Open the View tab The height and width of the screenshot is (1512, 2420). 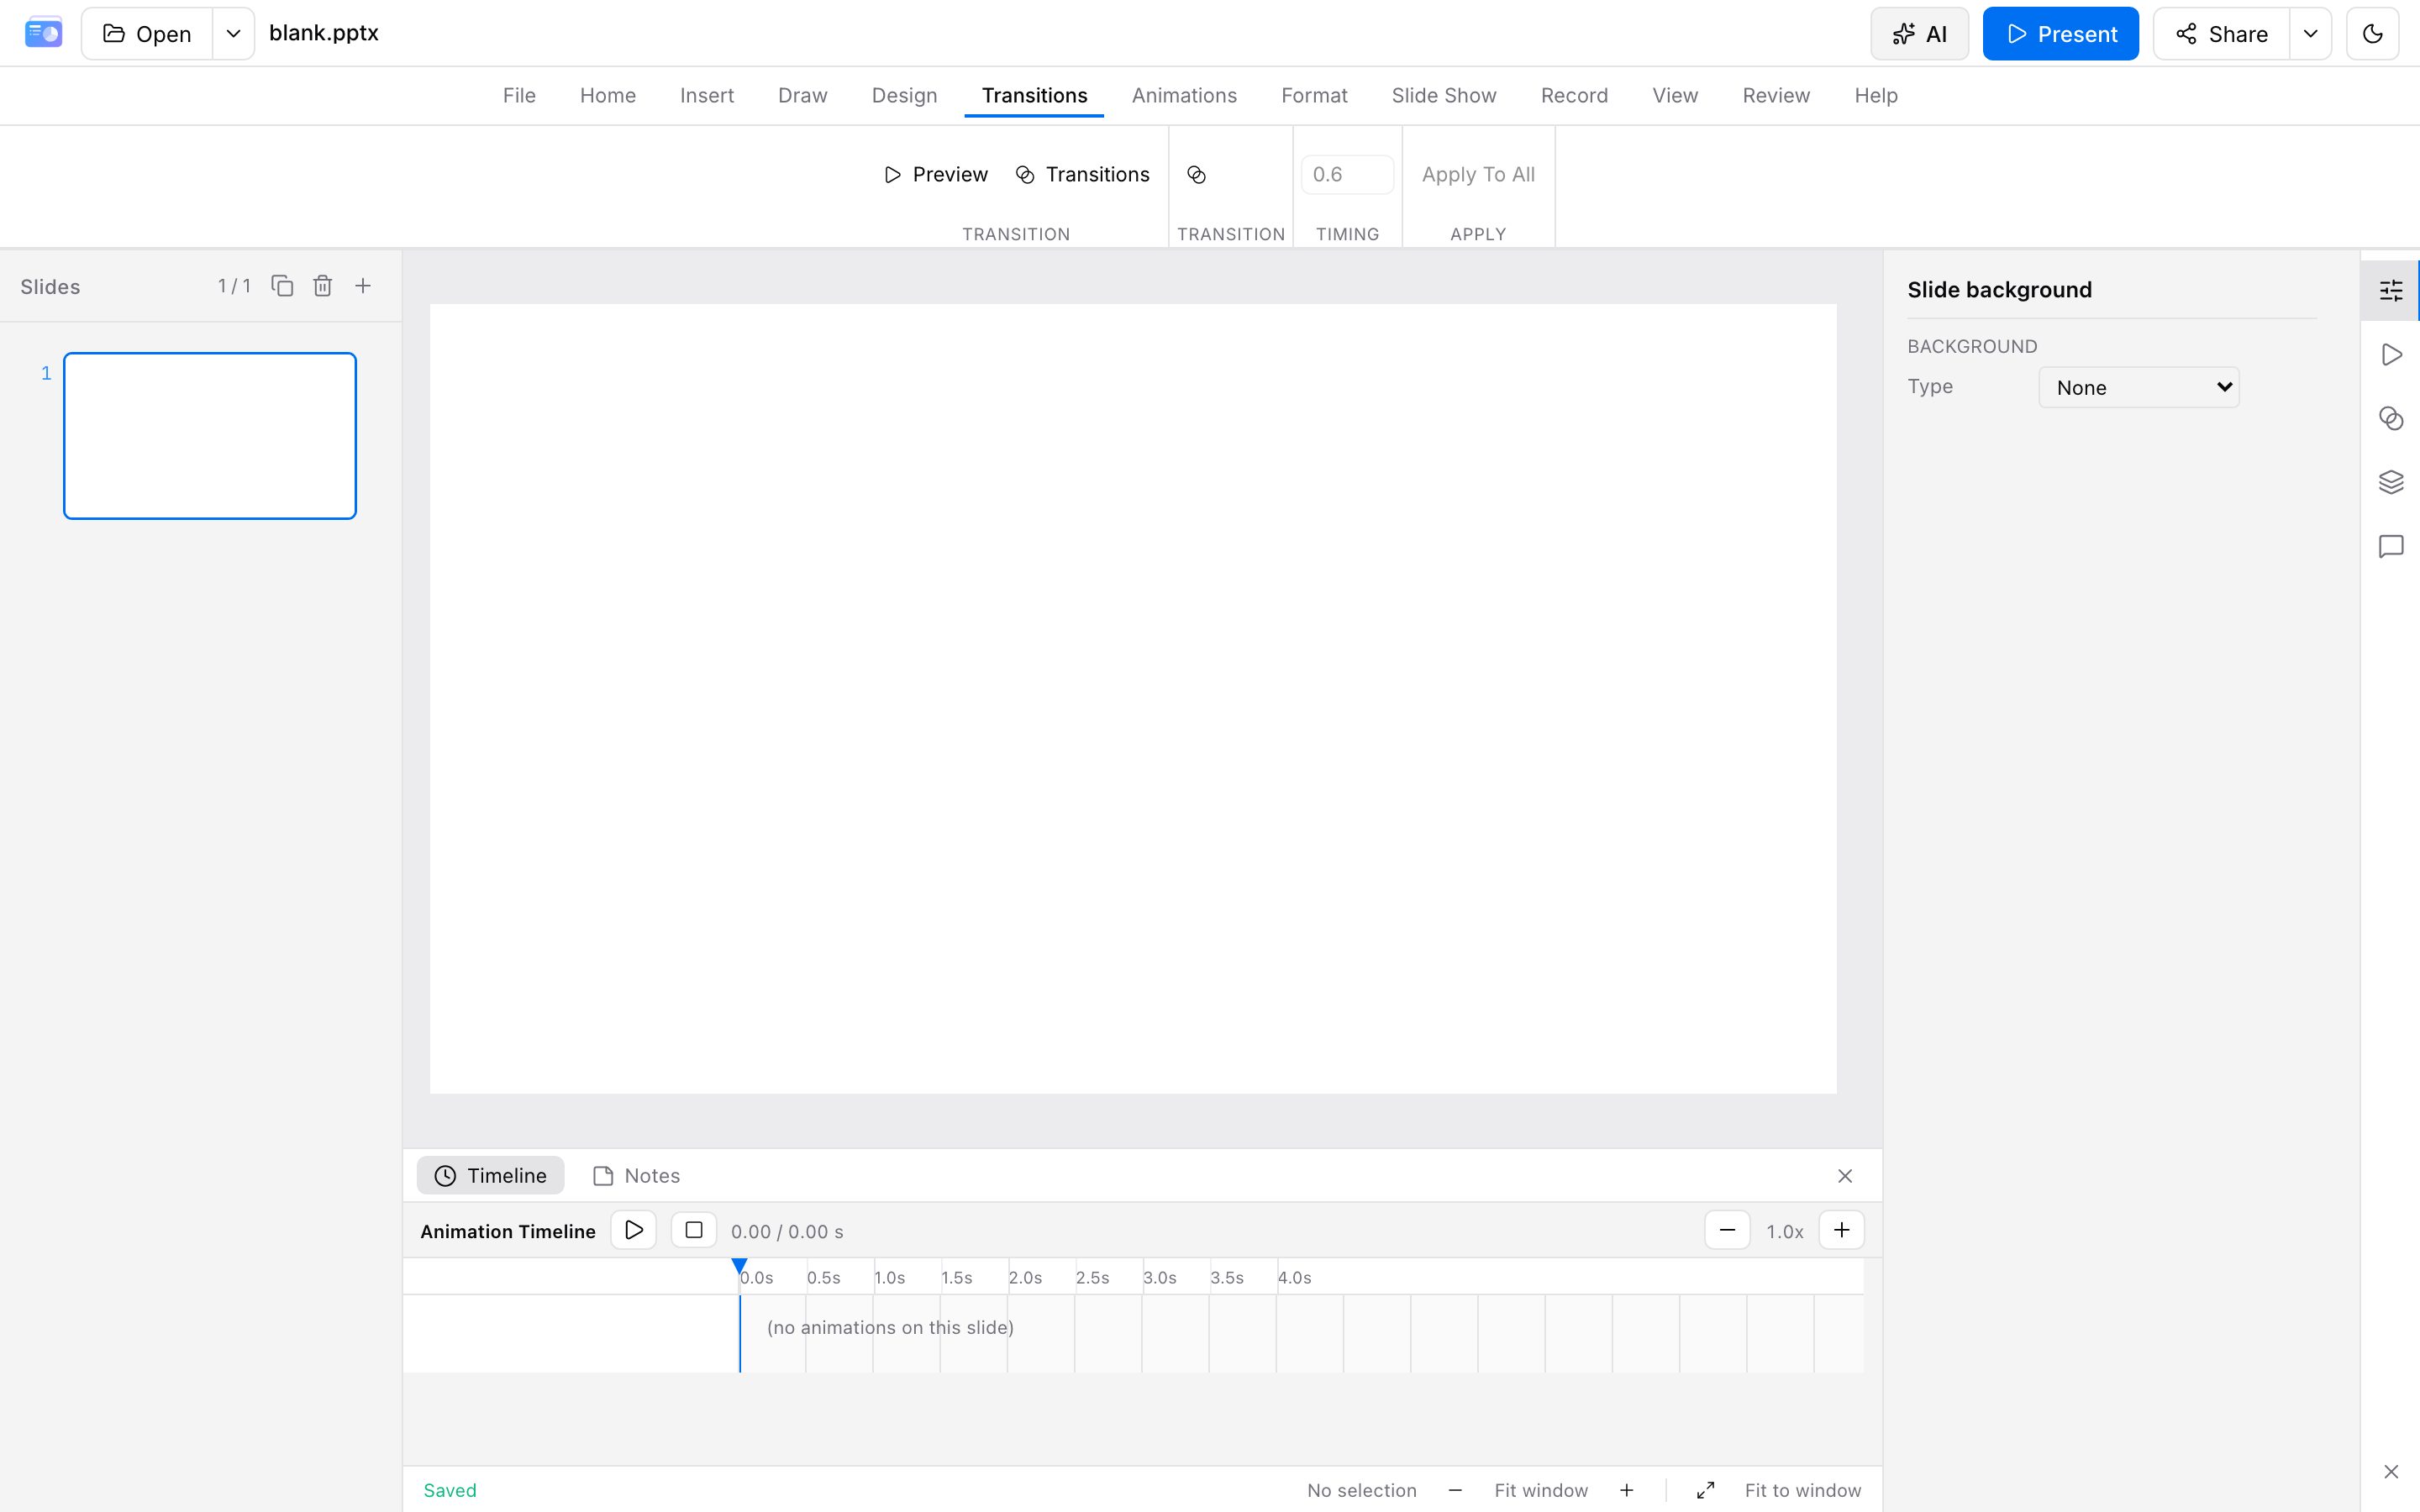[x=1675, y=95]
